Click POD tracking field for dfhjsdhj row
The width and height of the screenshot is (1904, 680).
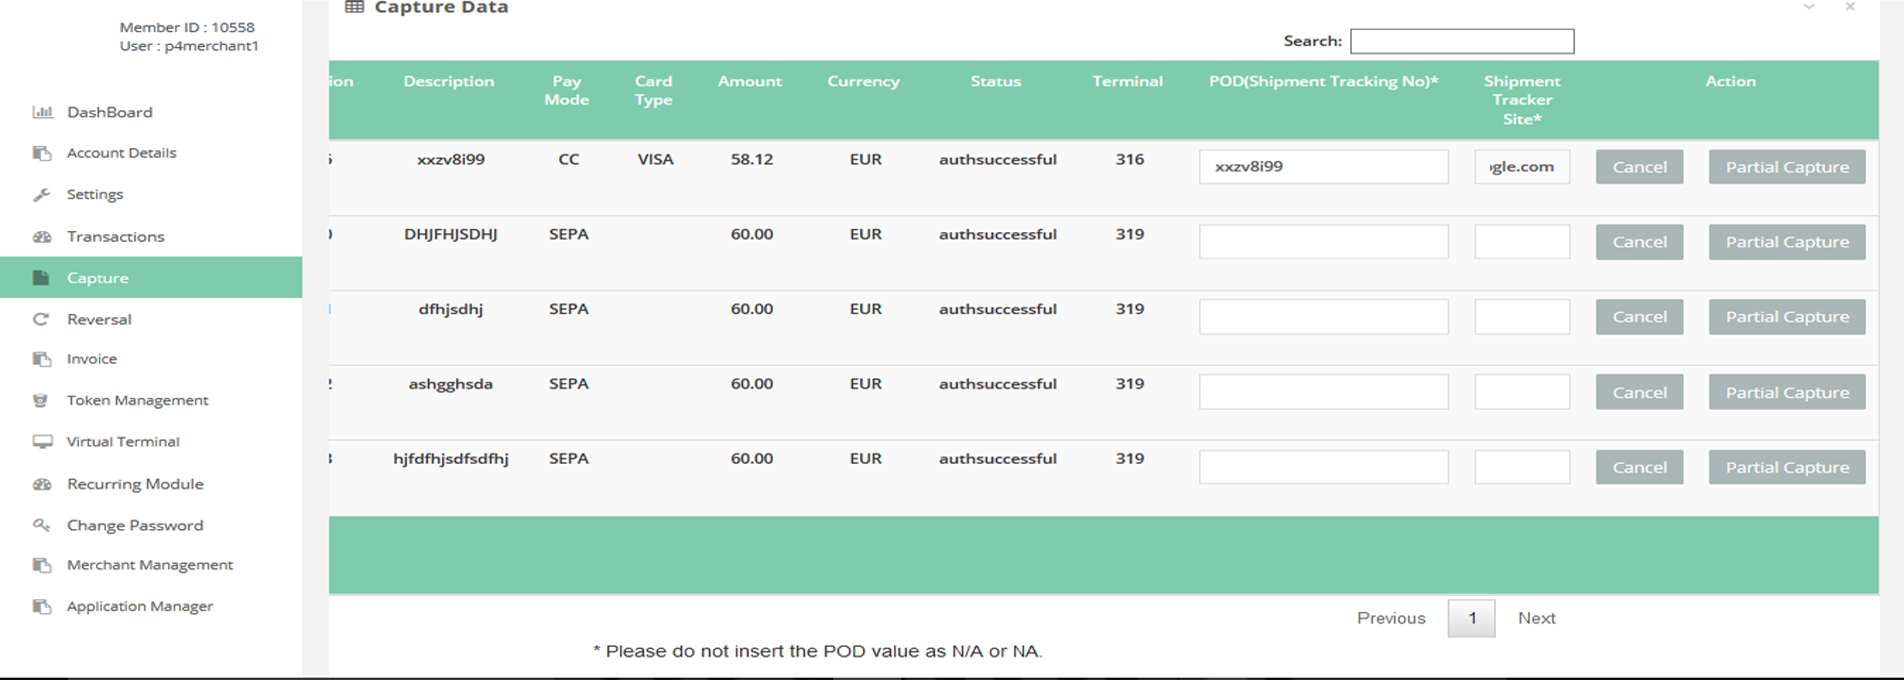pyautogui.click(x=1323, y=317)
